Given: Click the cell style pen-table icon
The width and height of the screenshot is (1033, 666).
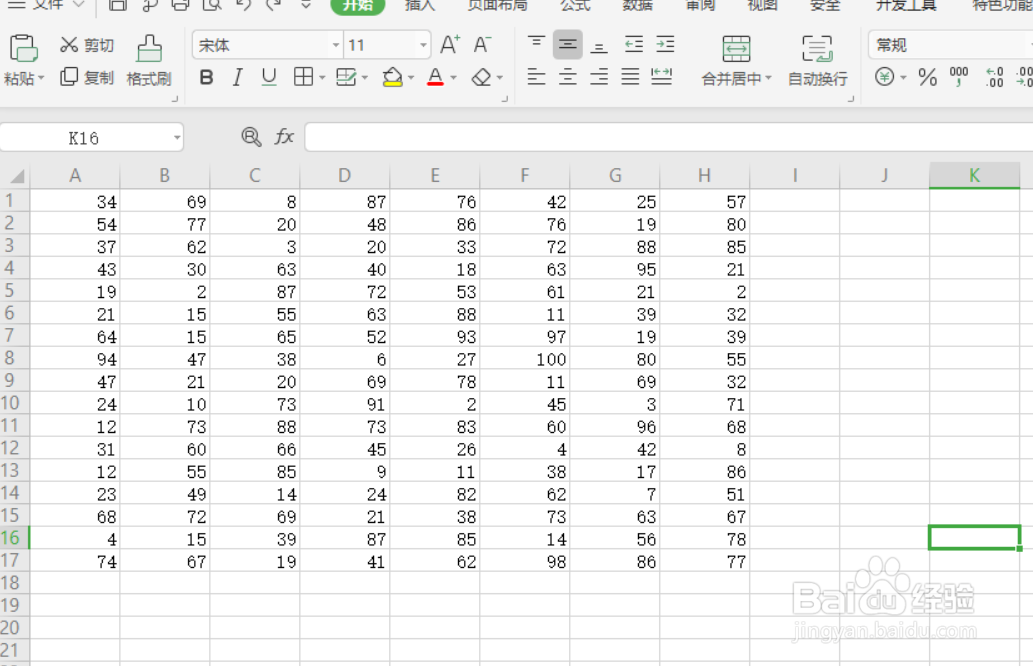Looking at the screenshot, I should (346, 77).
